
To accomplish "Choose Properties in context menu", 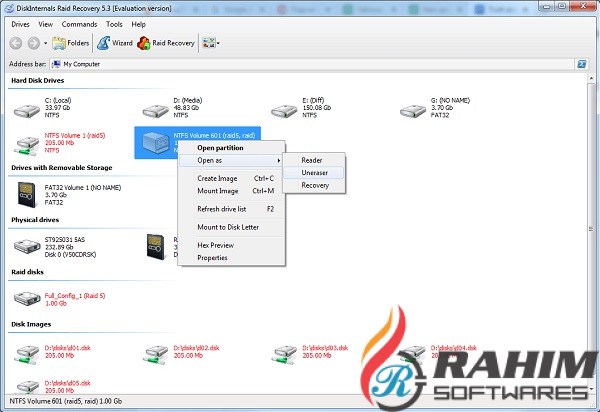I will coord(232,258).
